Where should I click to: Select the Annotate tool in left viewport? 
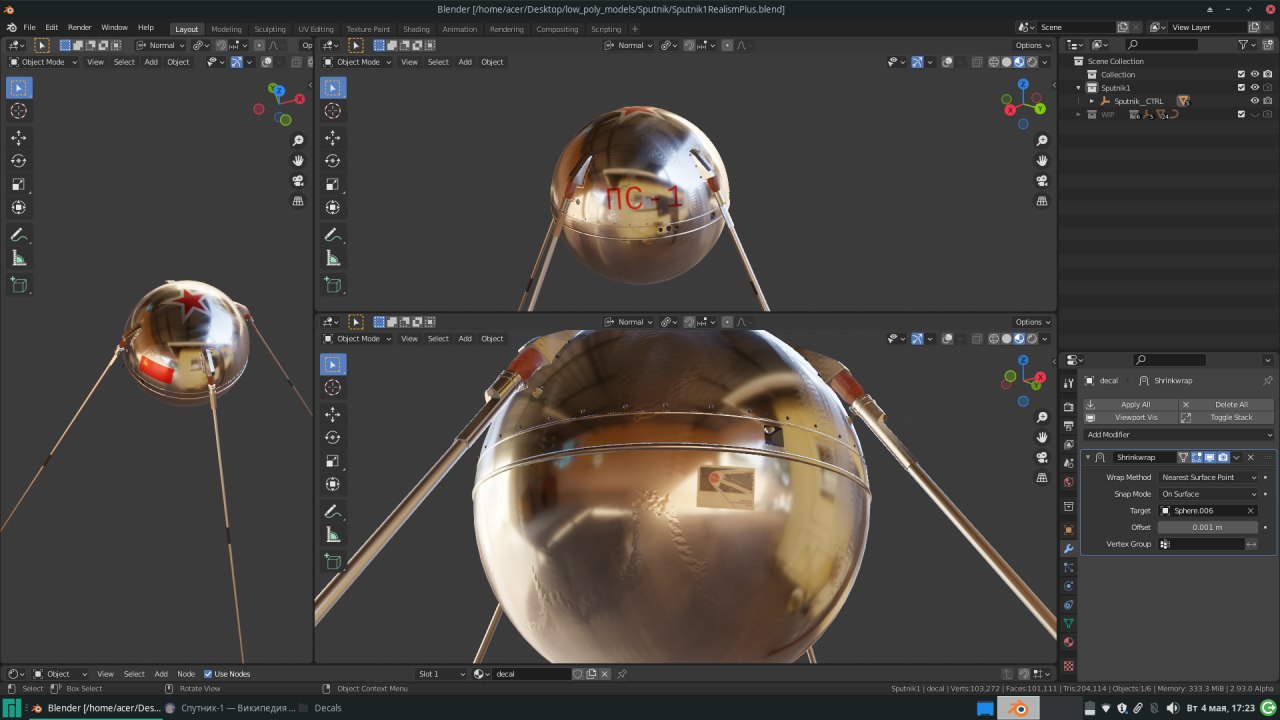[19, 235]
